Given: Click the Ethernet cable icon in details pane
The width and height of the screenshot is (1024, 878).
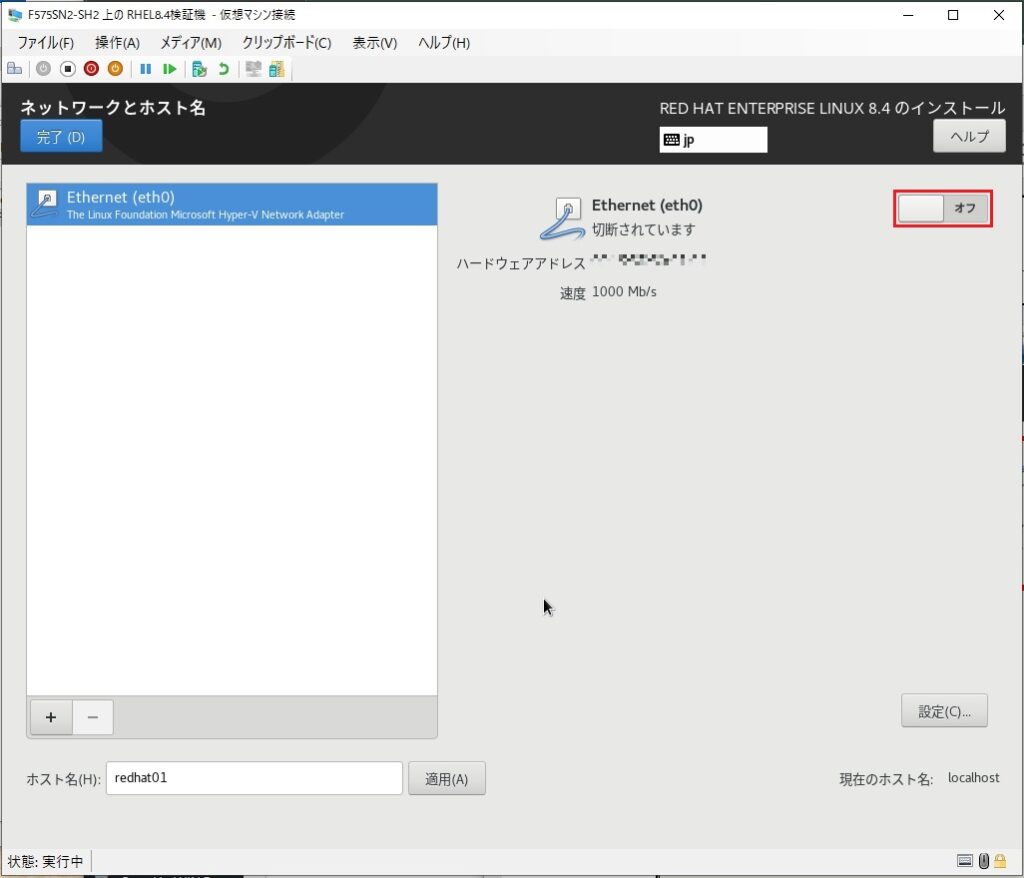Looking at the screenshot, I should pos(562,219).
